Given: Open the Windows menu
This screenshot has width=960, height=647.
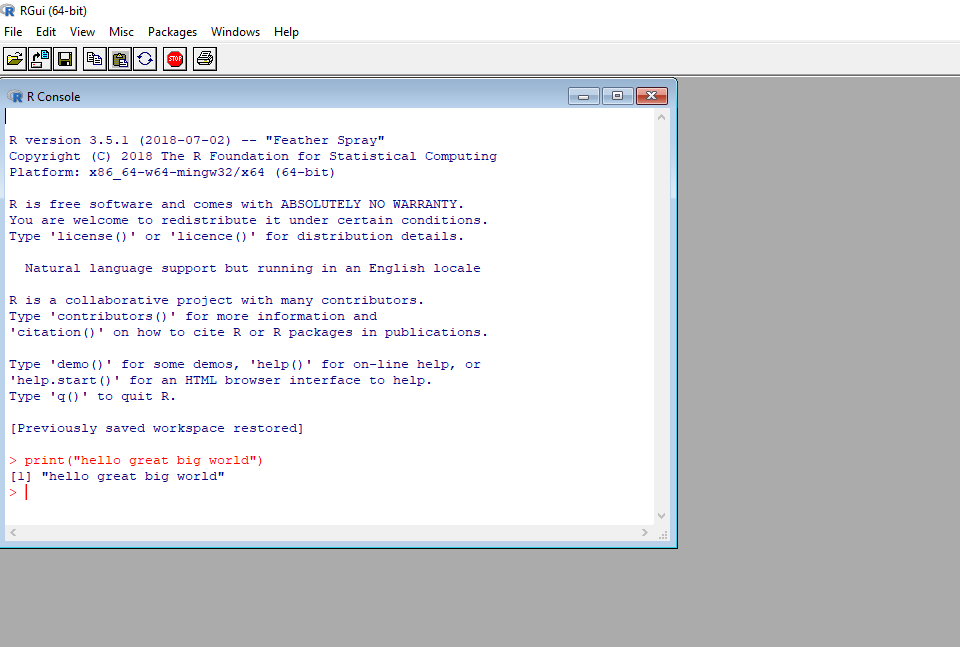Looking at the screenshot, I should tap(235, 32).
